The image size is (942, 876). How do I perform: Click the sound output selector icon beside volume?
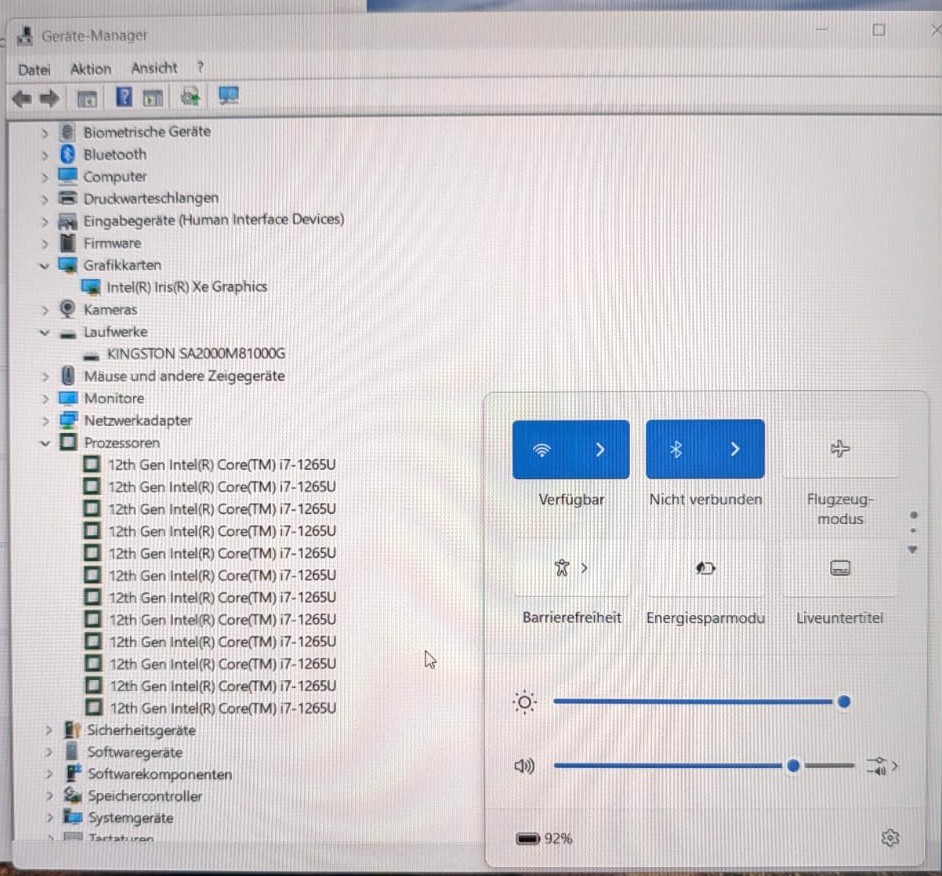881,766
